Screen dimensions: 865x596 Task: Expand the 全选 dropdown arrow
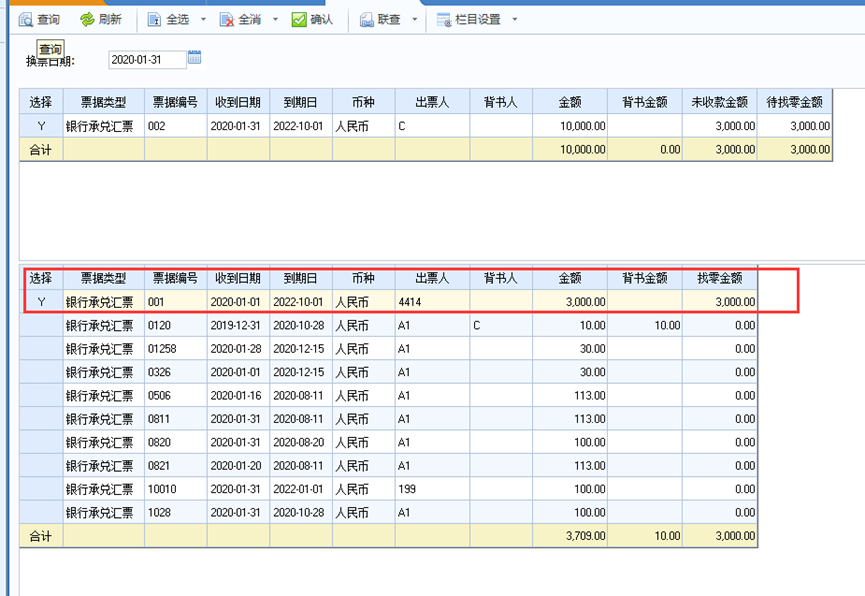pyautogui.click(x=203, y=20)
